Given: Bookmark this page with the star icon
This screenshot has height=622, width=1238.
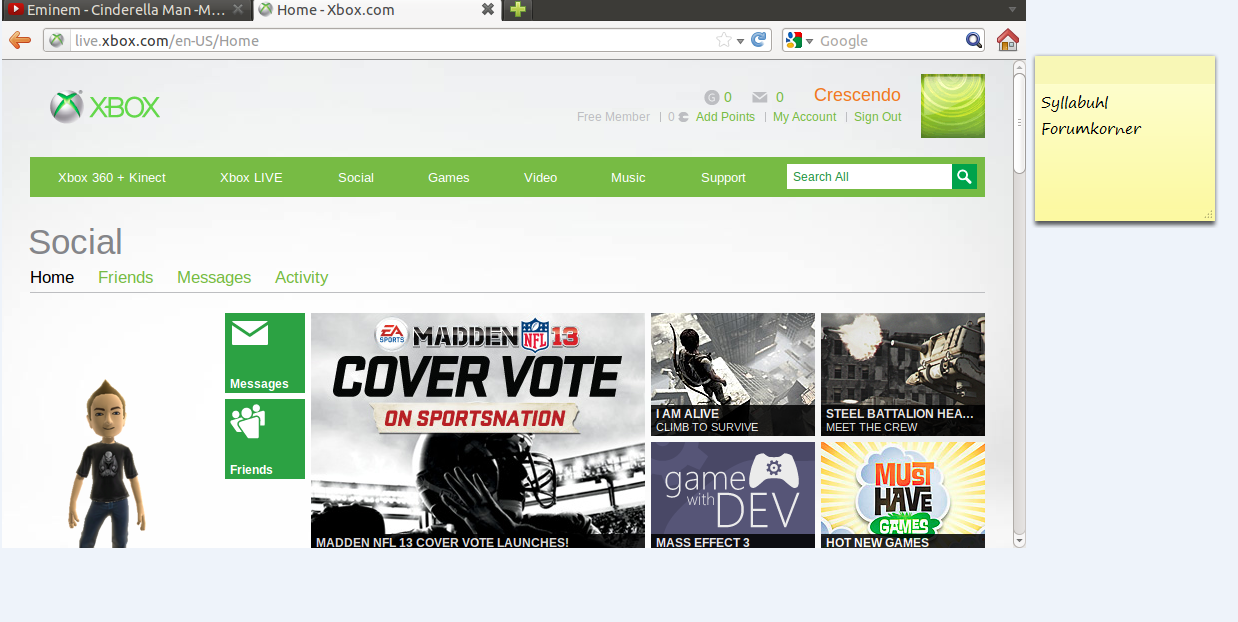Looking at the screenshot, I should (x=724, y=40).
